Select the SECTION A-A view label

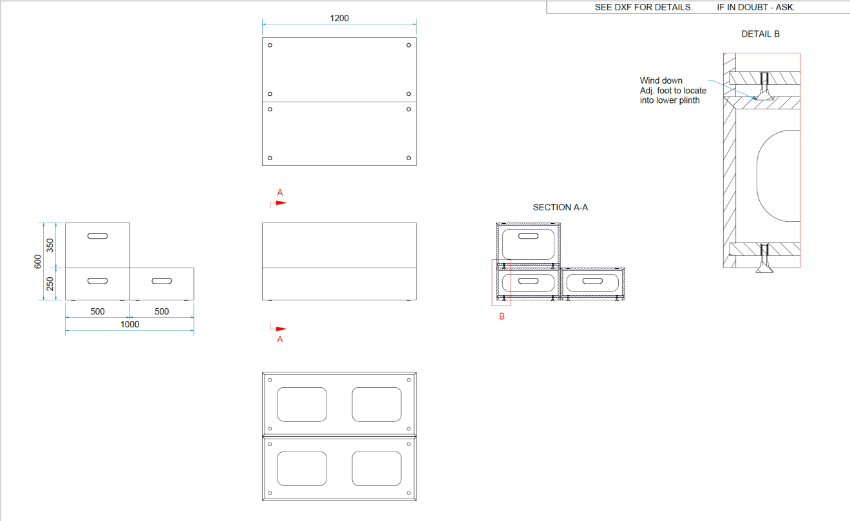coord(560,207)
